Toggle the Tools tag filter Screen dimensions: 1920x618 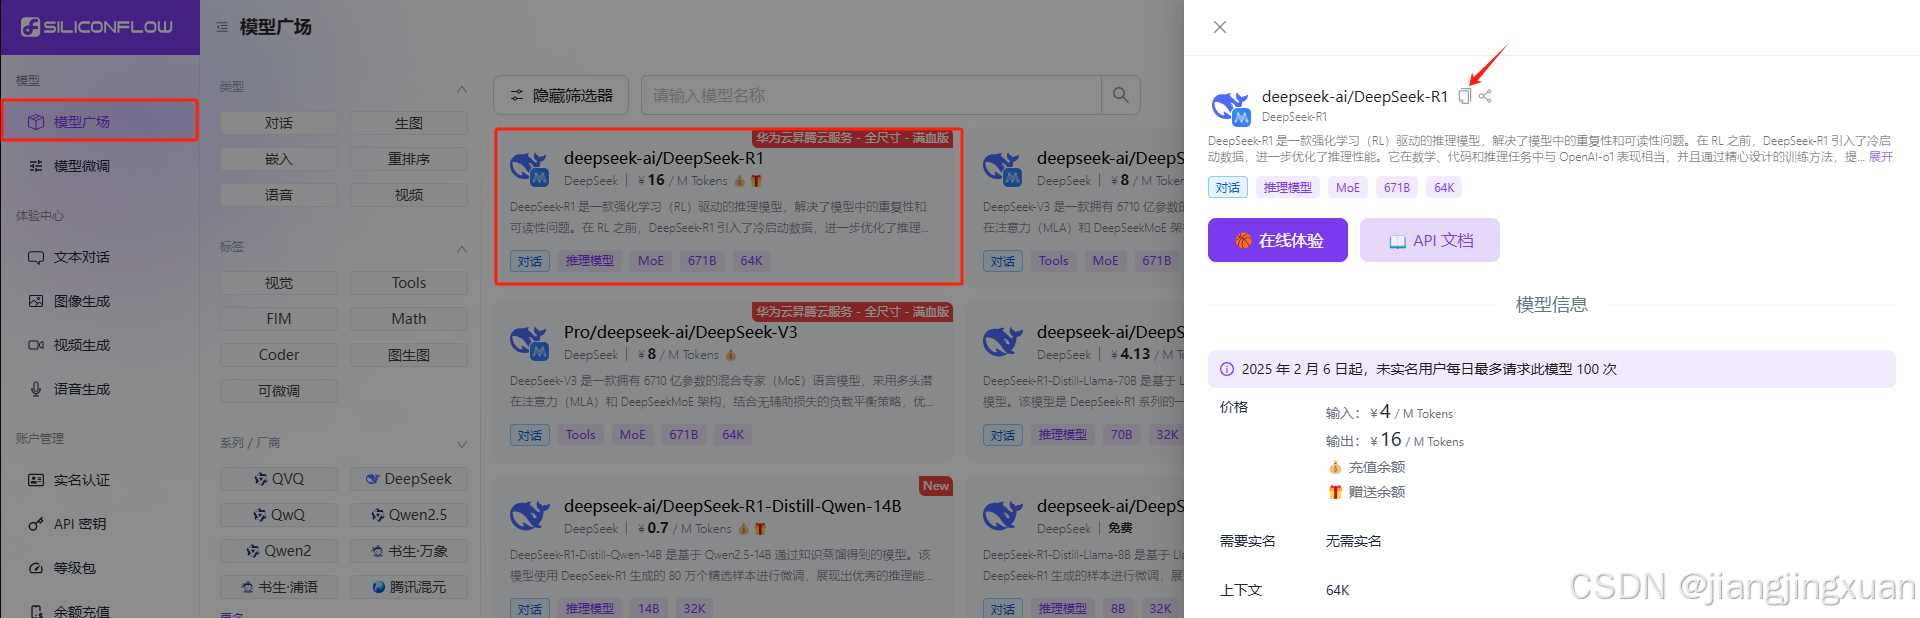[409, 283]
